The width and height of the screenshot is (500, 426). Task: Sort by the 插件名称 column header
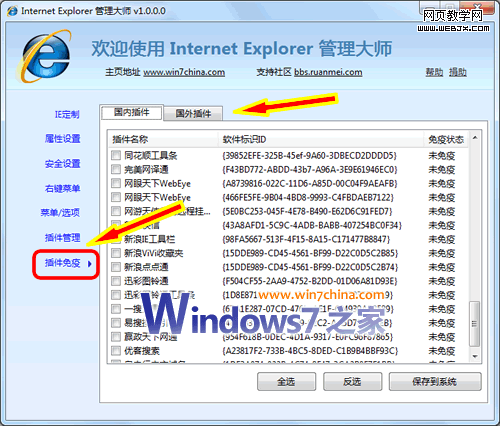coord(163,139)
